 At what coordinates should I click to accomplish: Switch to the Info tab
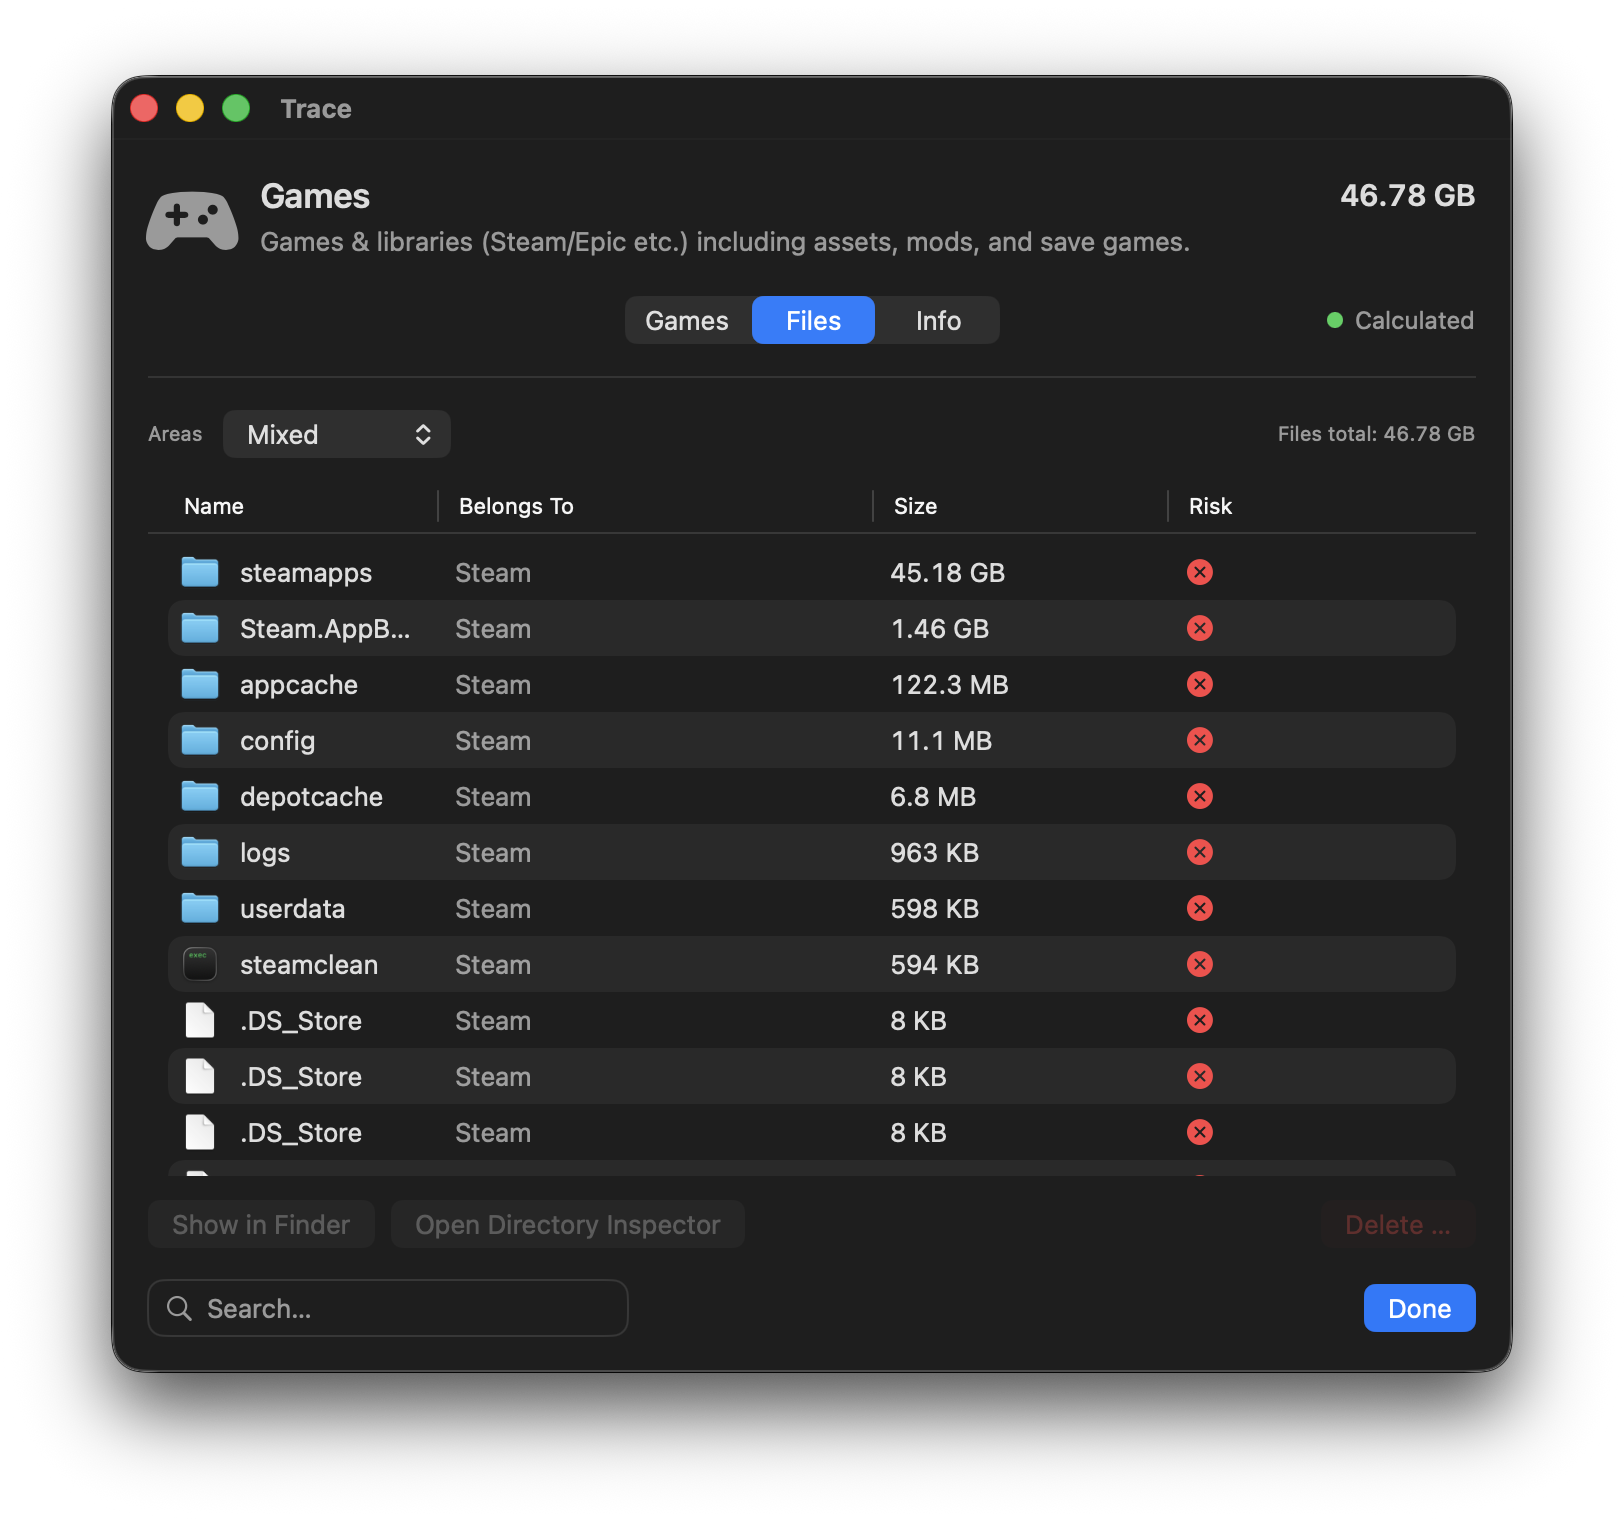(x=937, y=320)
